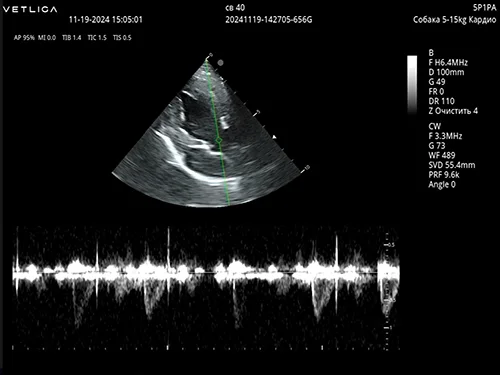Click the VETLICA logo
Image resolution: width=500 pixels, height=375 pixels.
[x=30, y=9]
